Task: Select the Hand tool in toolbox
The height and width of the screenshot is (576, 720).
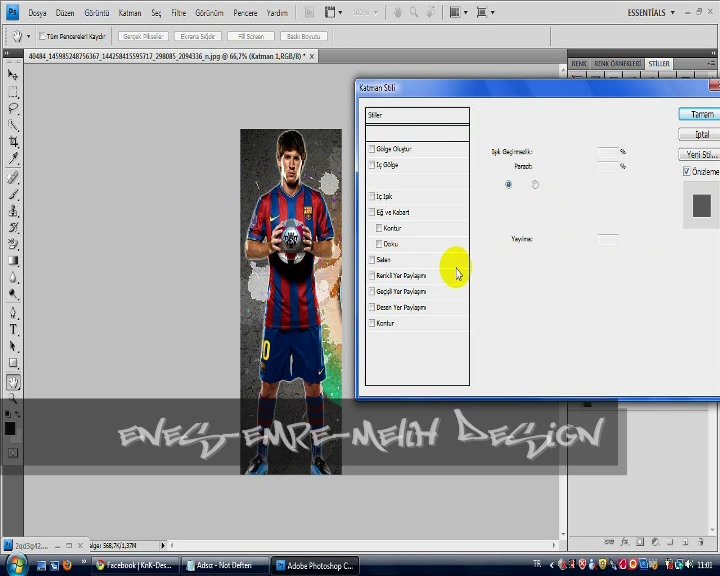Action: pyautogui.click(x=13, y=382)
